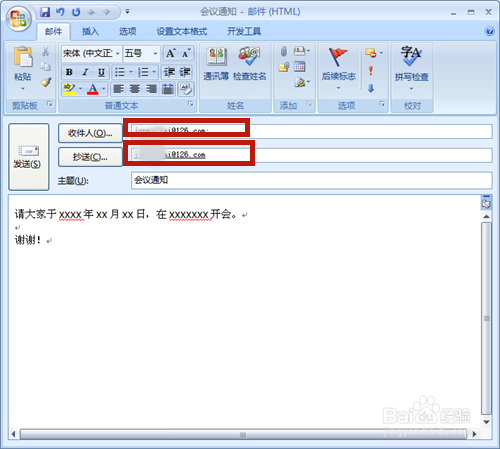
Task: Expand the highlight color arrow
Action: coord(80,89)
